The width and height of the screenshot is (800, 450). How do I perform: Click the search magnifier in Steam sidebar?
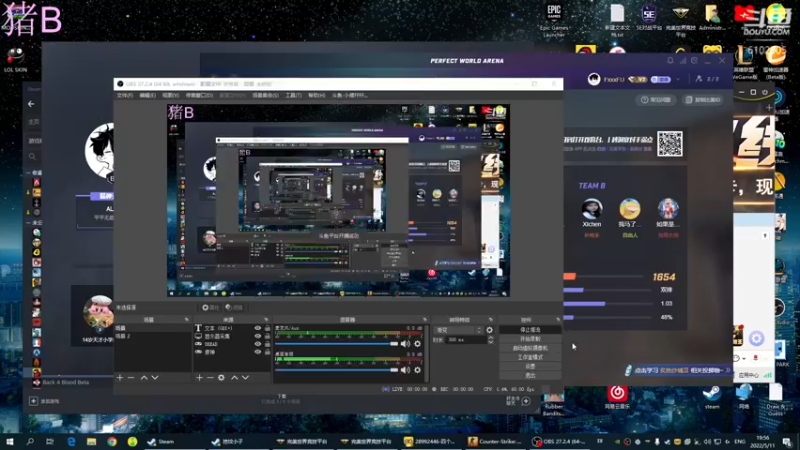(32, 156)
